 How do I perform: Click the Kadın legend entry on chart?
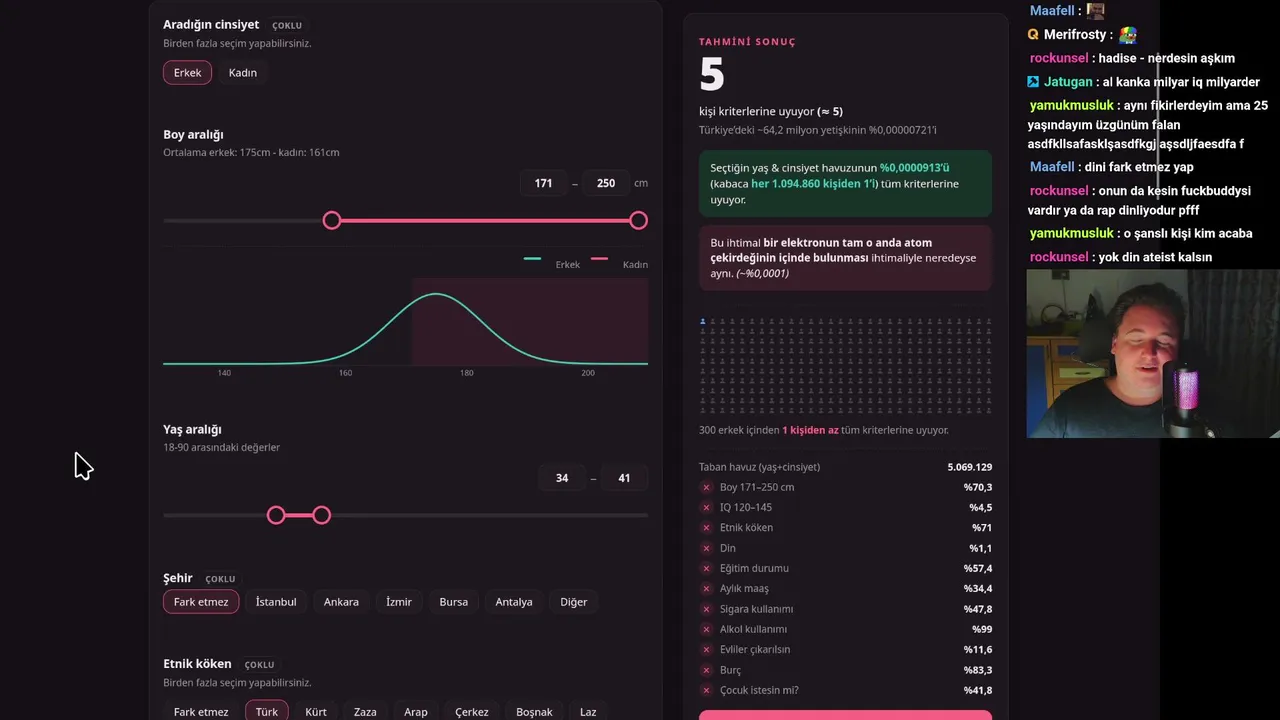(620, 264)
